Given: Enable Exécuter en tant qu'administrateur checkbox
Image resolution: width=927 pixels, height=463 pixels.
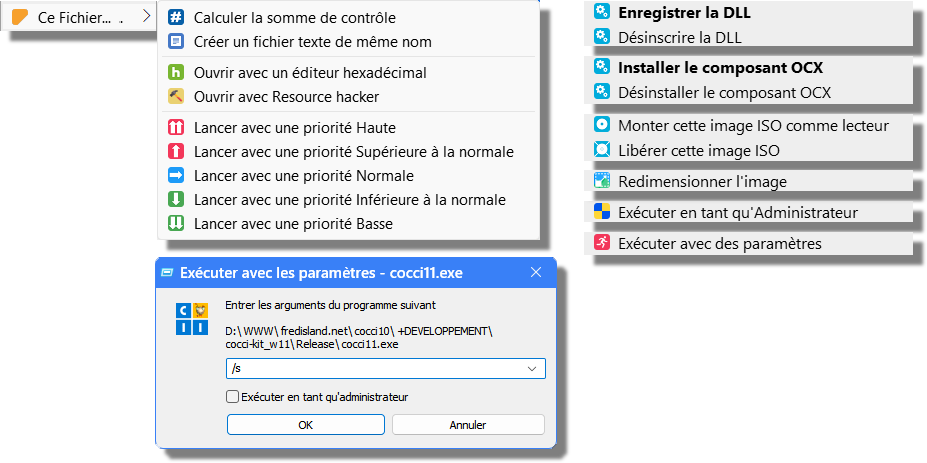Looking at the screenshot, I should [x=233, y=397].
